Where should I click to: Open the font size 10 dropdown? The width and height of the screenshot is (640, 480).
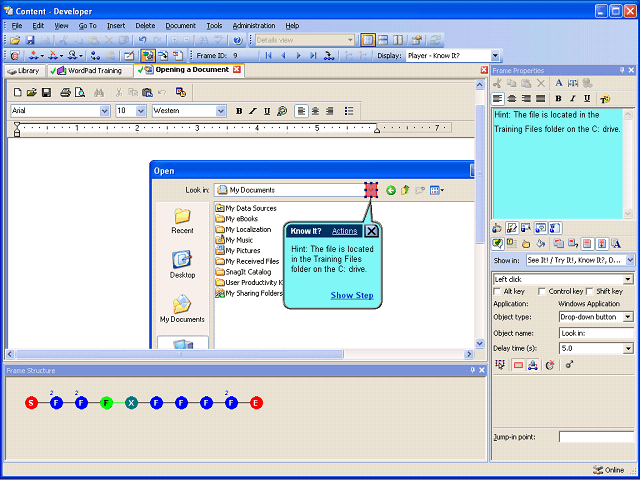coord(141,111)
